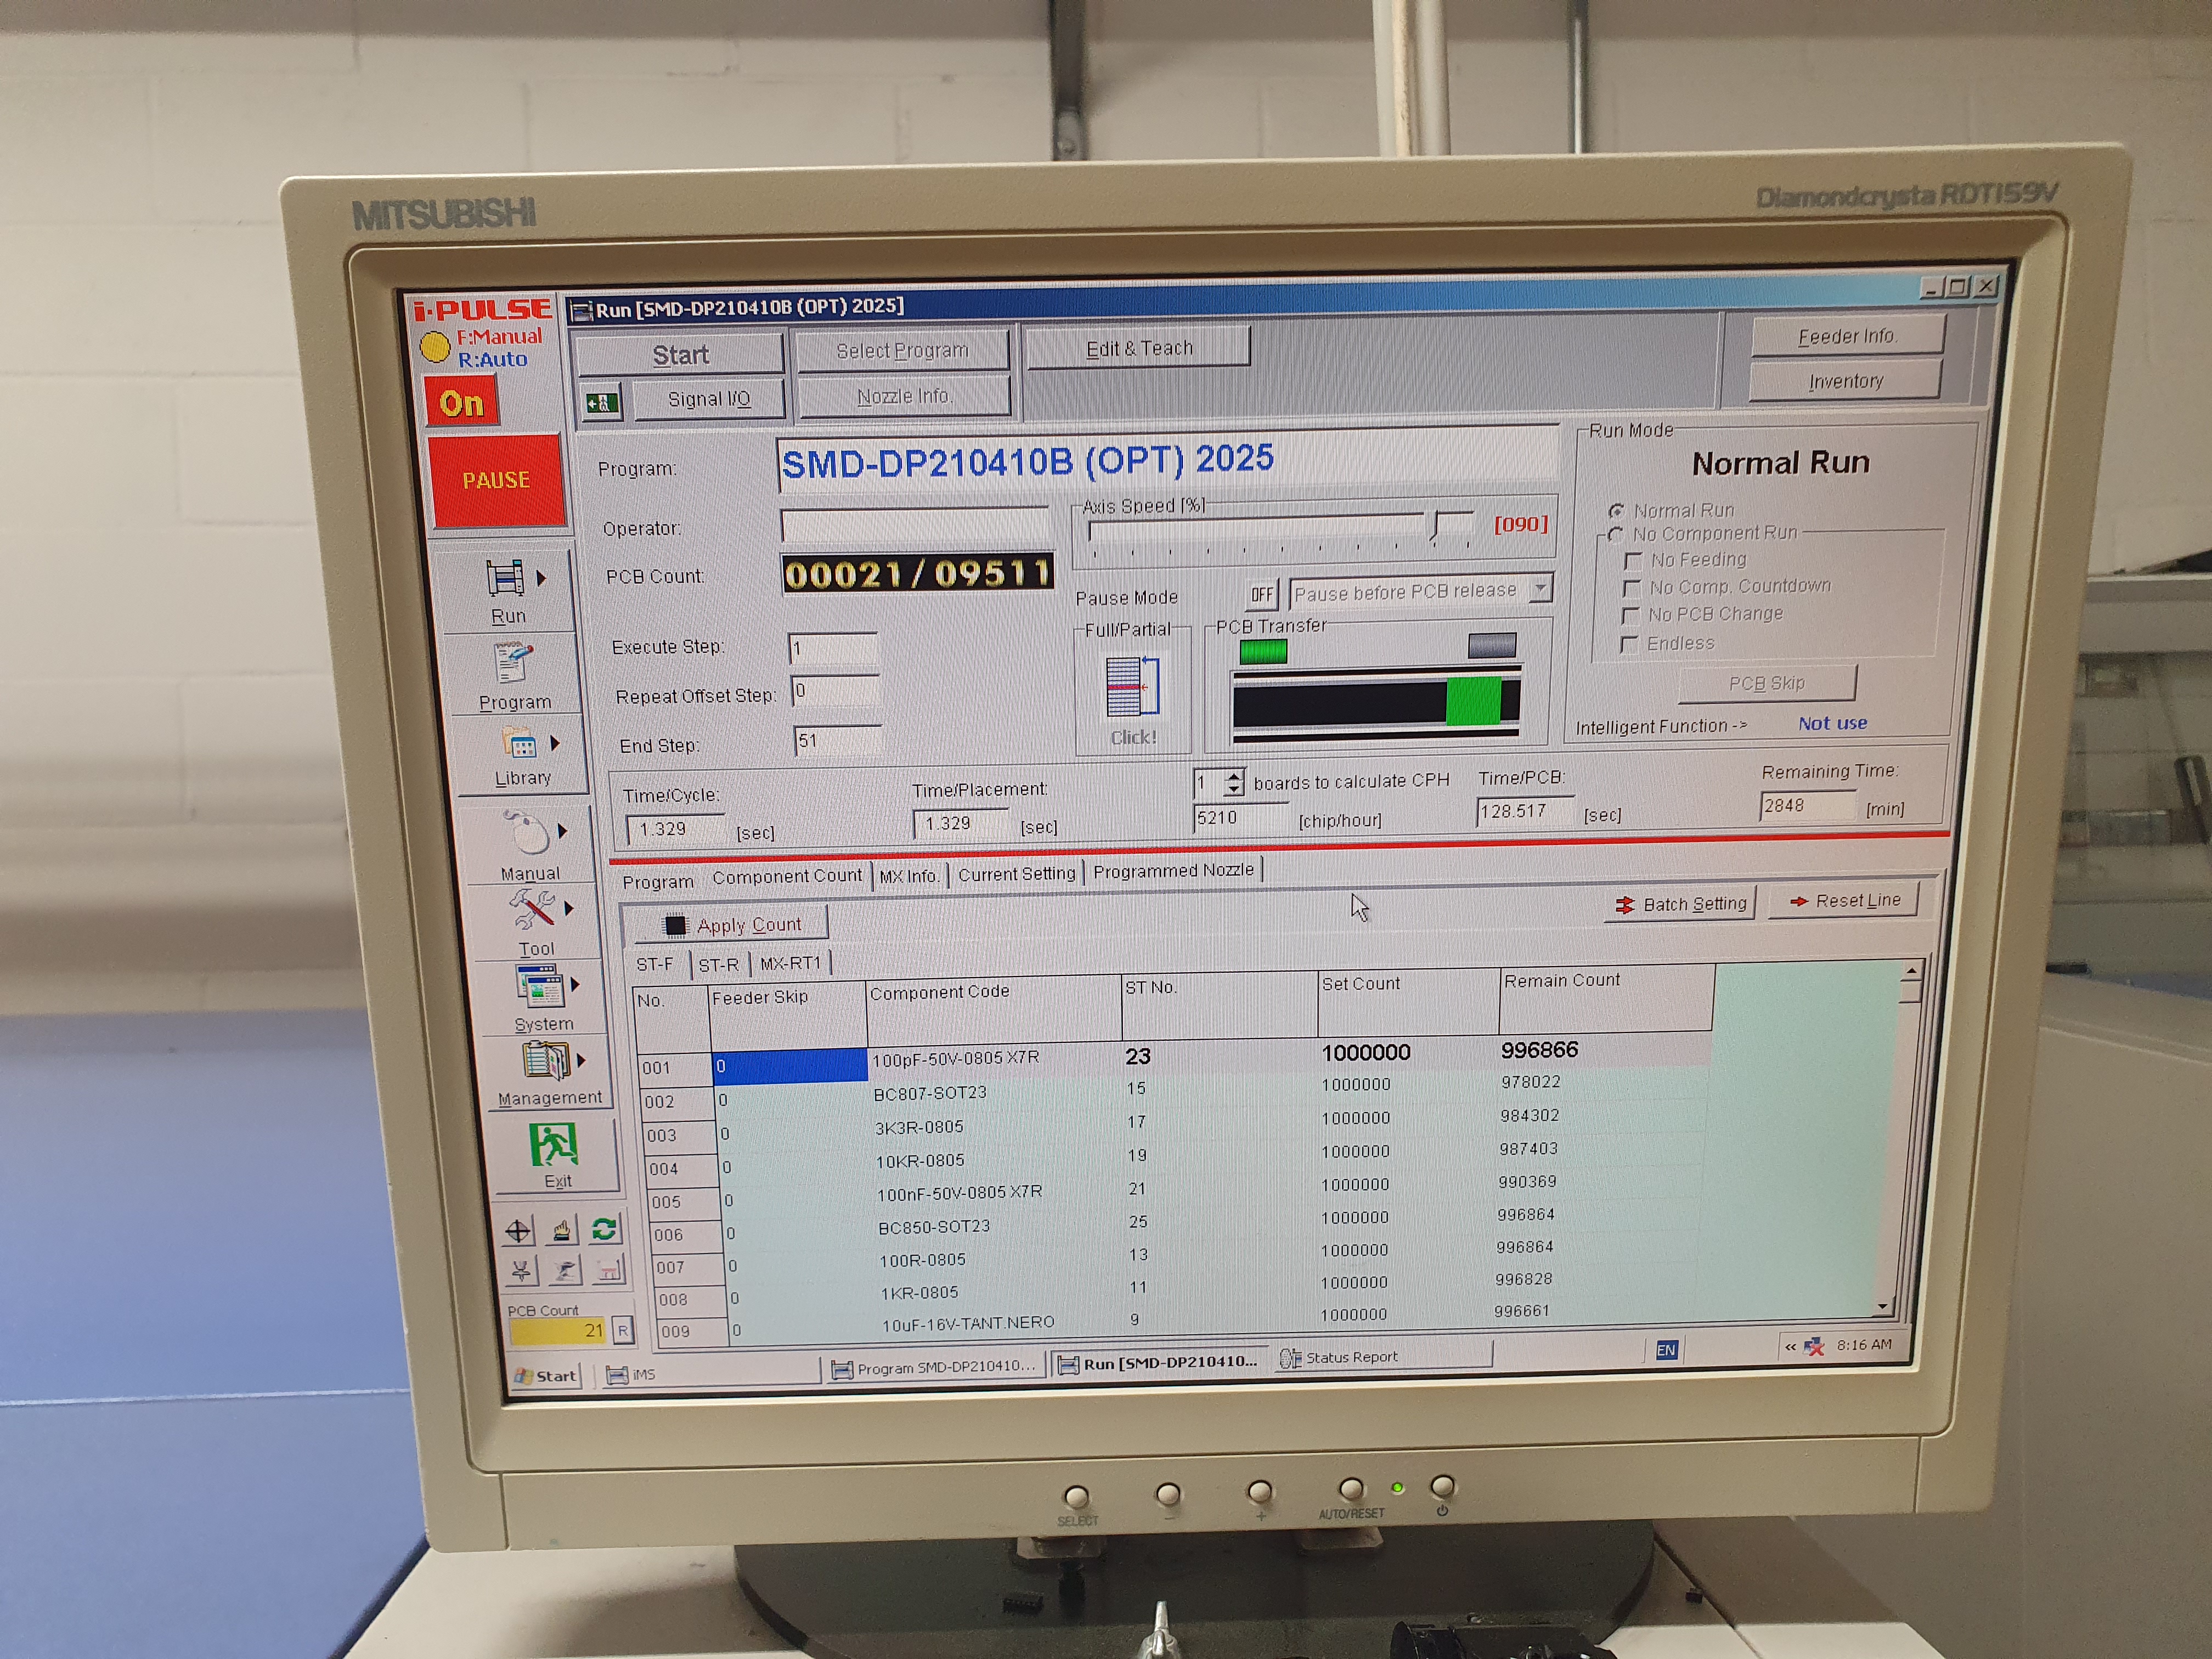Click the Execute Step input field

coord(833,648)
